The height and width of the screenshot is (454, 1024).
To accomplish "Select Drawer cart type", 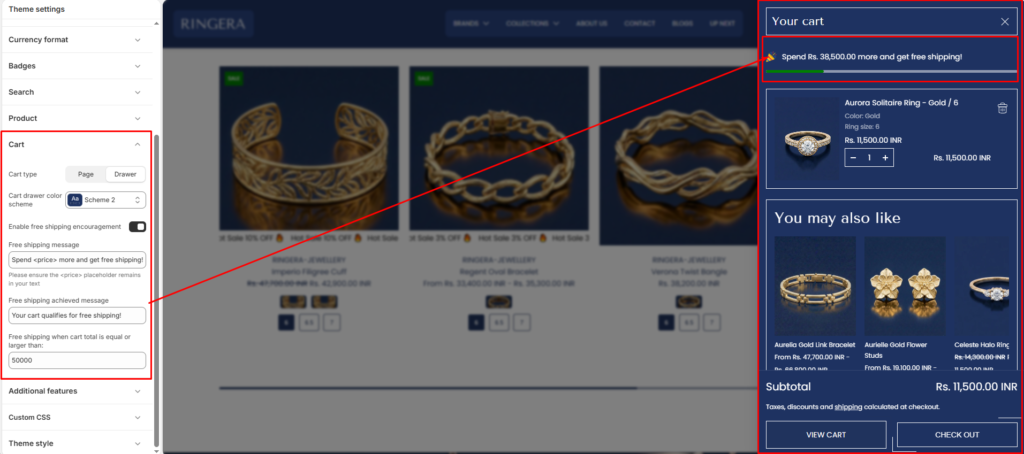I will pos(125,174).
